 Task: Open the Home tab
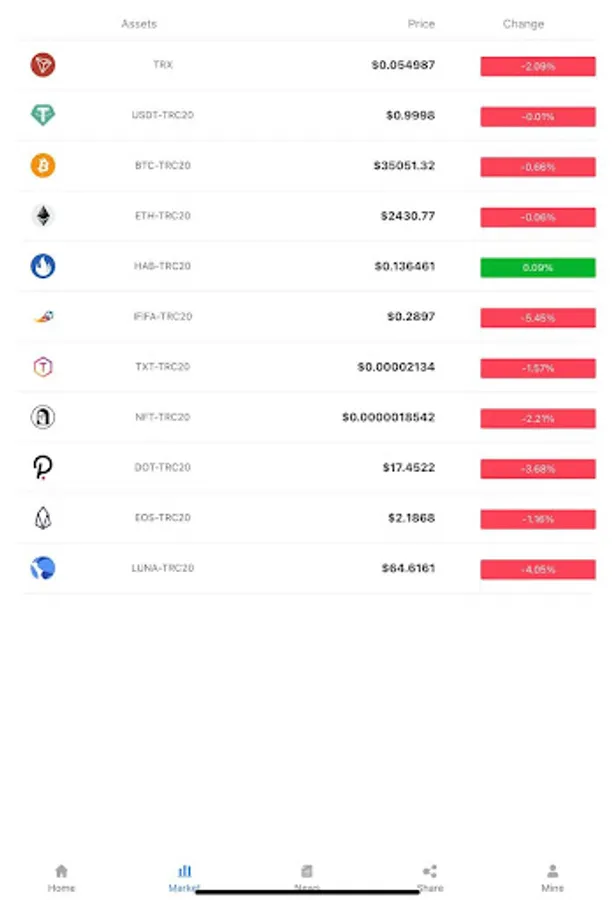(61, 878)
